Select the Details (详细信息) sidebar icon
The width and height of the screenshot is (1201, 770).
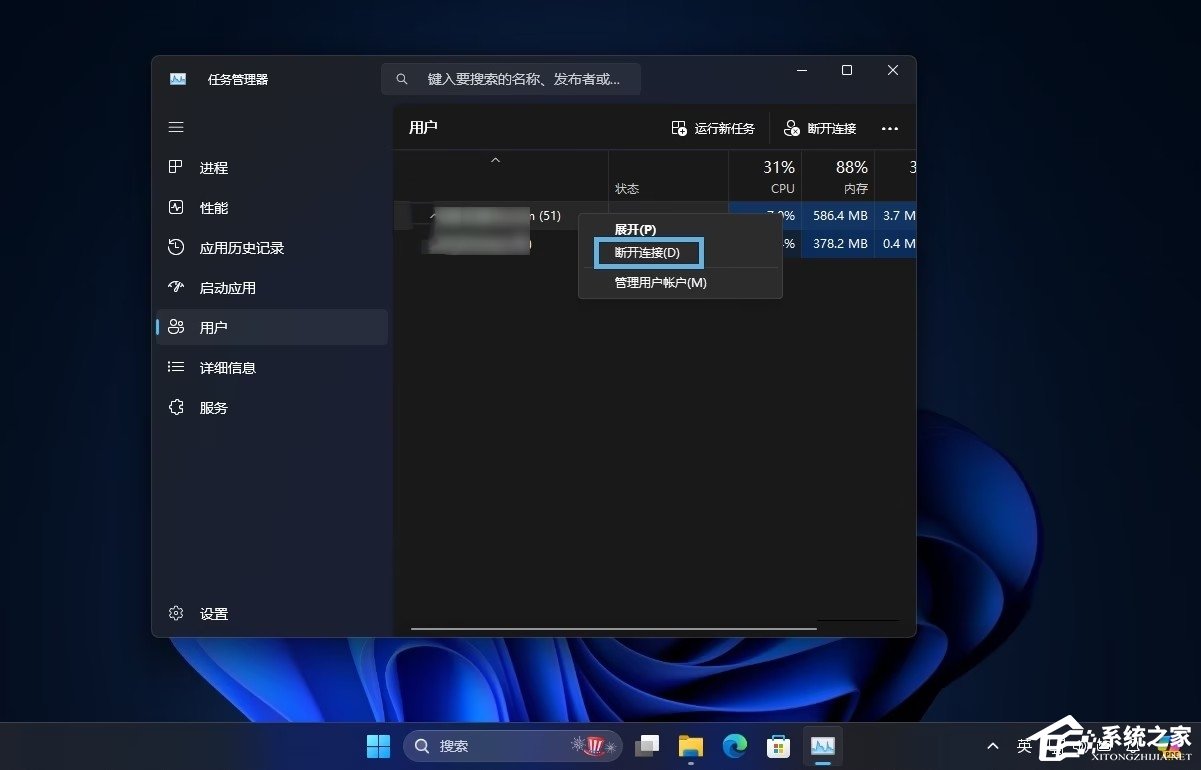(176, 368)
